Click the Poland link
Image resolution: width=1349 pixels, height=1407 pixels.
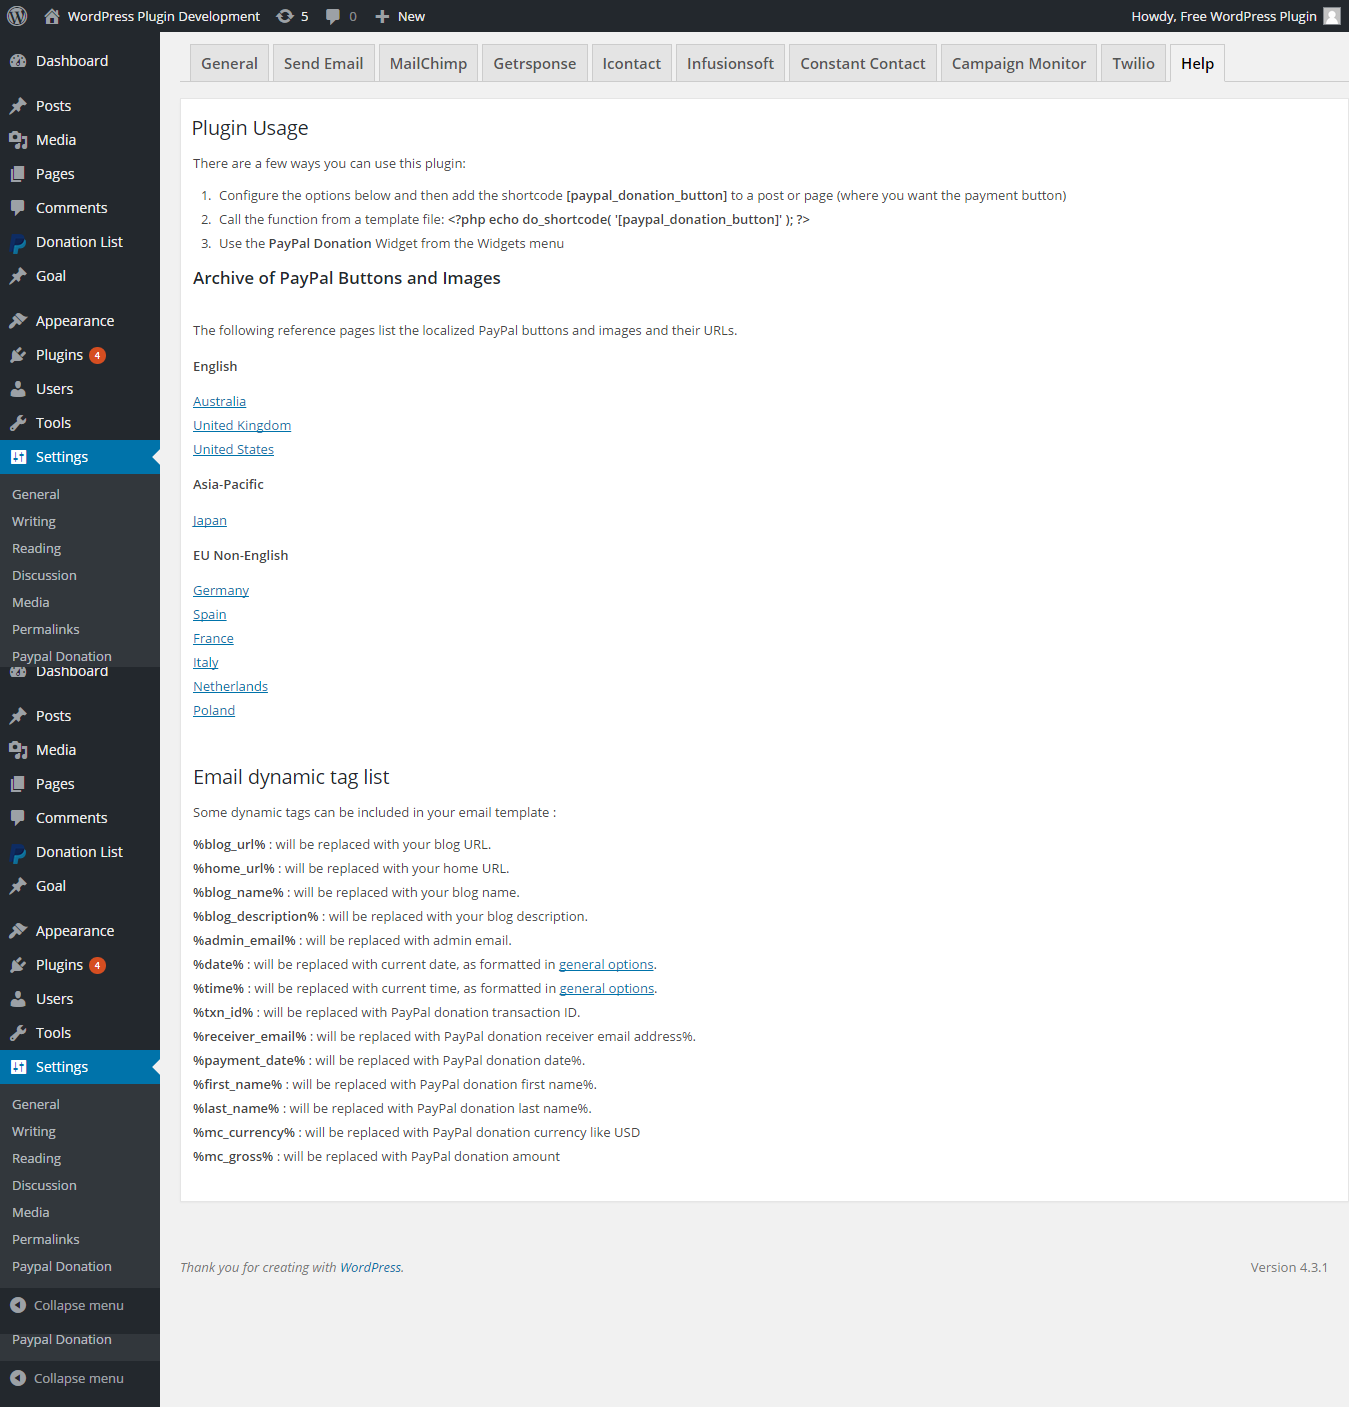pos(214,710)
